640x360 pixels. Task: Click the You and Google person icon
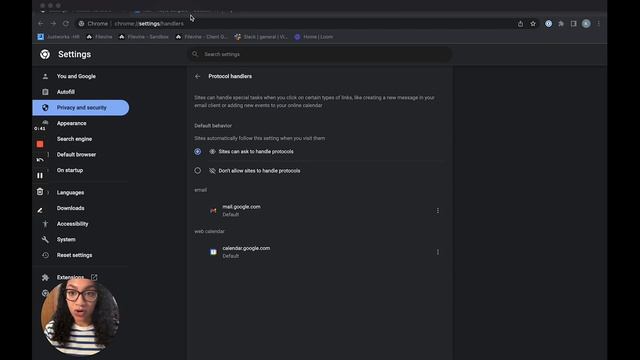[x=45, y=76]
